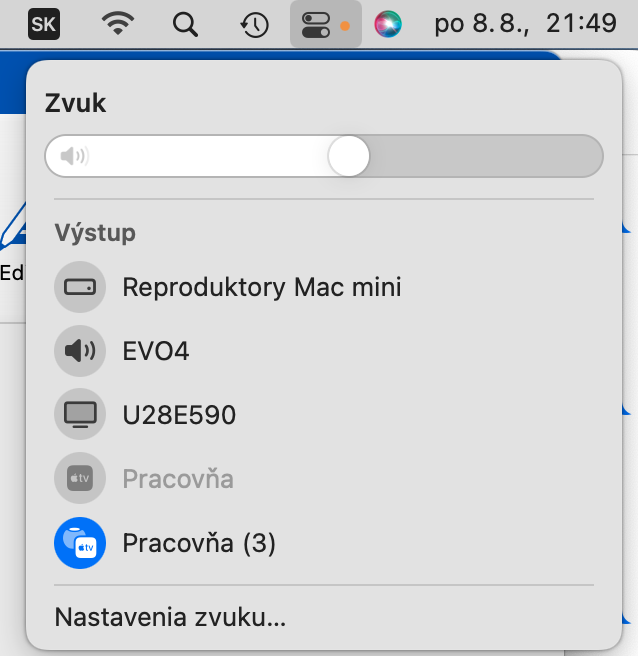This screenshot has height=656, width=638.
Task: Click the greyed Apple TV Pracovňa icon
Action: [x=80, y=478]
